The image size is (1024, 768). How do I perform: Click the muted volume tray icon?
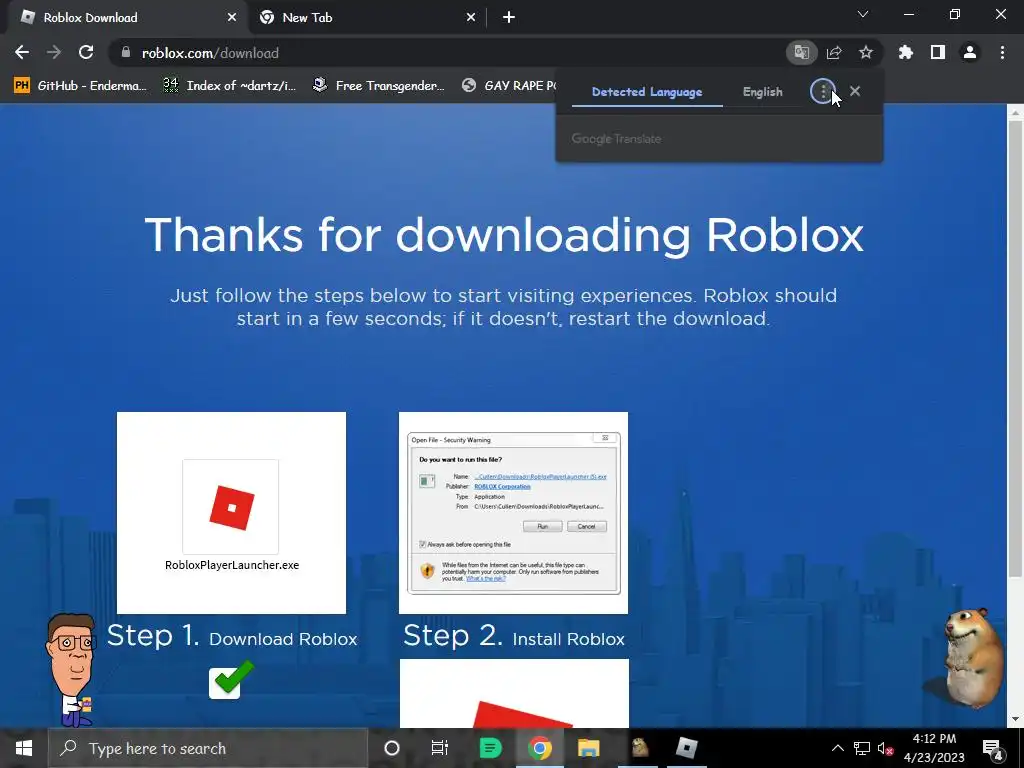pyautogui.click(x=885, y=748)
